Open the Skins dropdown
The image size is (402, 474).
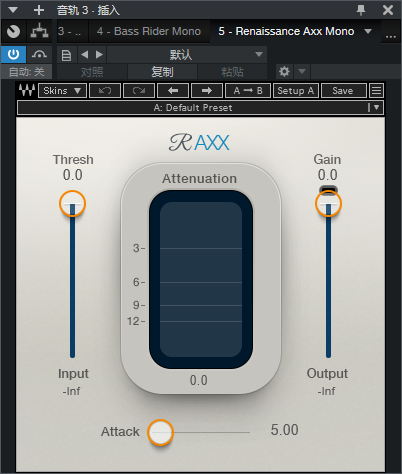(63, 91)
